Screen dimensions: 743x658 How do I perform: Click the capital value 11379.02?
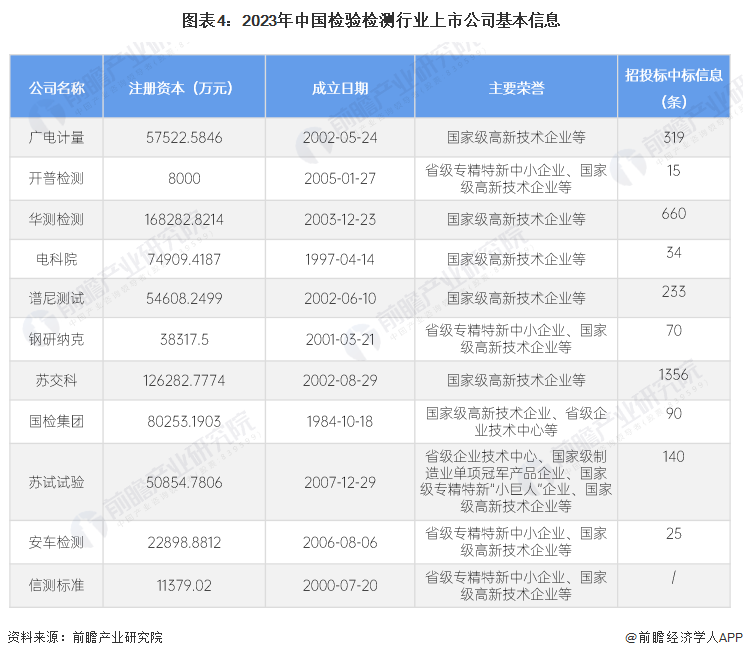click(184, 586)
